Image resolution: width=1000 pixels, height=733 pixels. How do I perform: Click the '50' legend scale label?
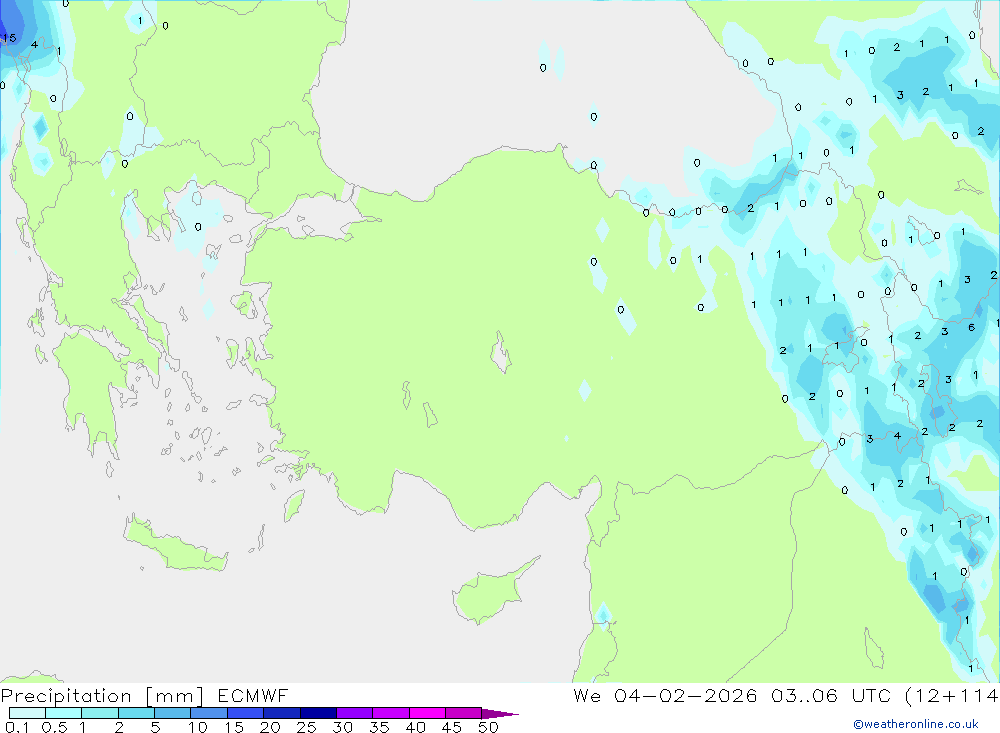tap(488, 727)
